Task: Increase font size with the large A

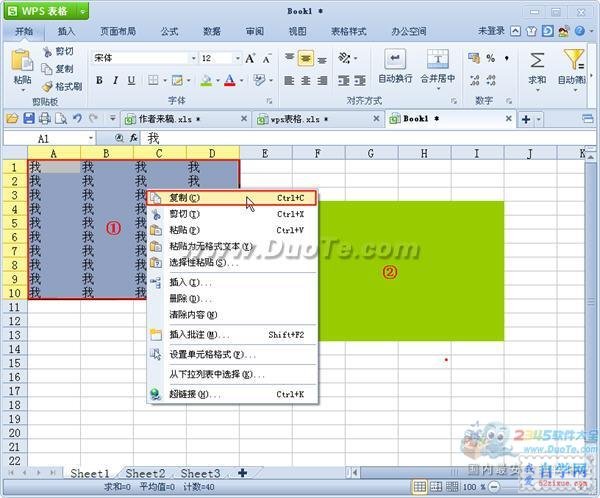Action: point(250,58)
